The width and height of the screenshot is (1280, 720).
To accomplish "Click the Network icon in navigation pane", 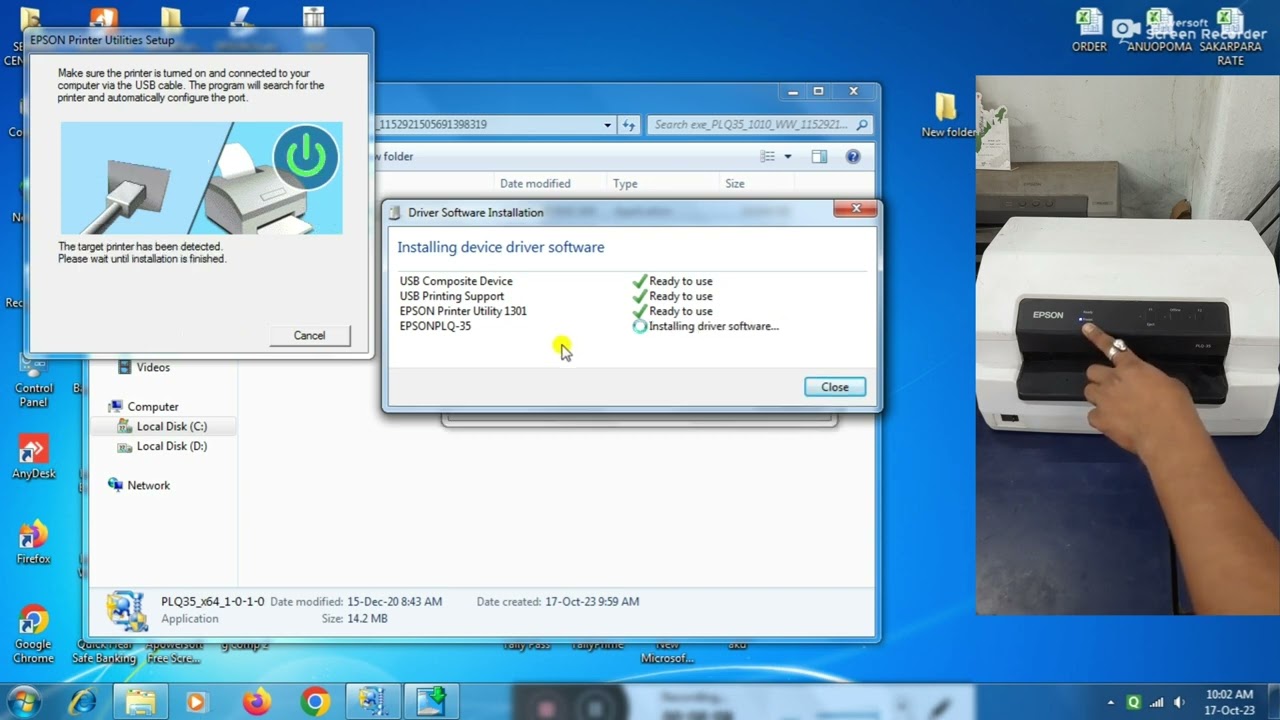I will point(116,485).
